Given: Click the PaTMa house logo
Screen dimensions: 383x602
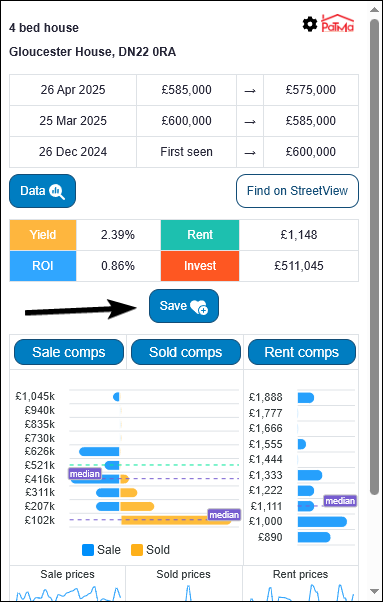Looking at the screenshot, I should pyautogui.click(x=338, y=23).
